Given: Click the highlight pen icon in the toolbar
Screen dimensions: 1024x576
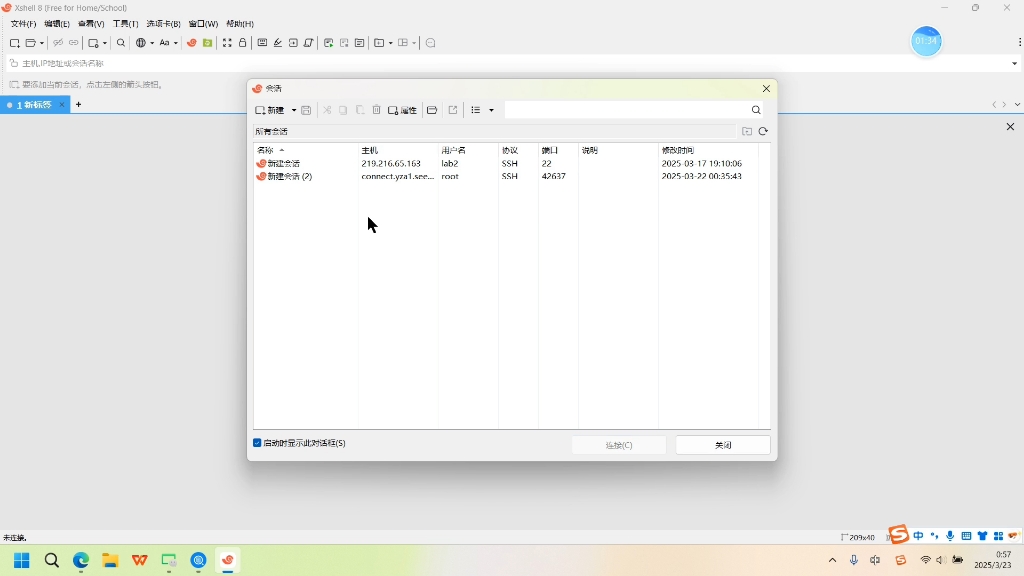Looking at the screenshot, I should [x=278, y=43].
